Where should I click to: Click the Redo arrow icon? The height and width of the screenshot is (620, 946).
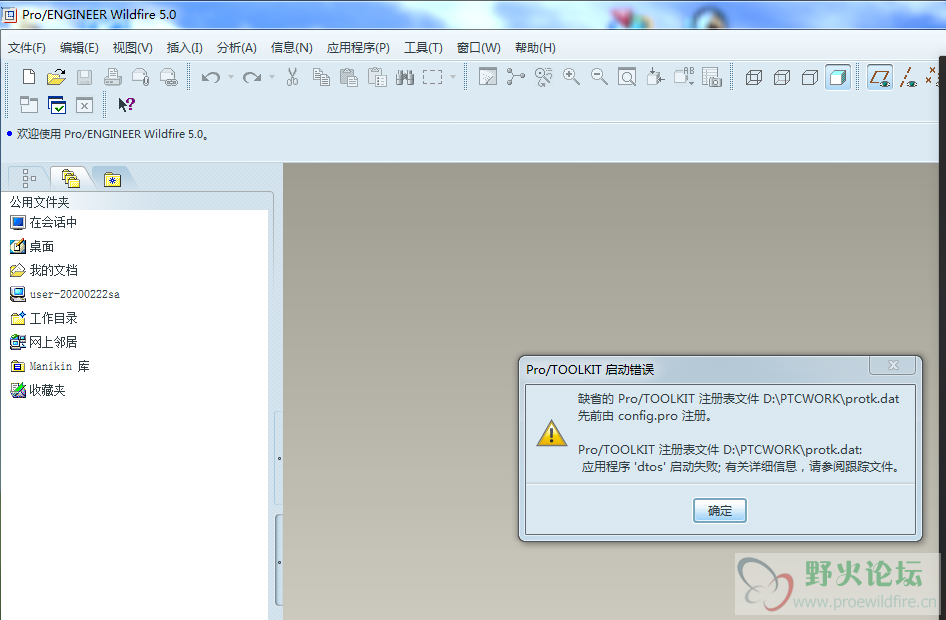pyautogui.click(x=252, y=77)
